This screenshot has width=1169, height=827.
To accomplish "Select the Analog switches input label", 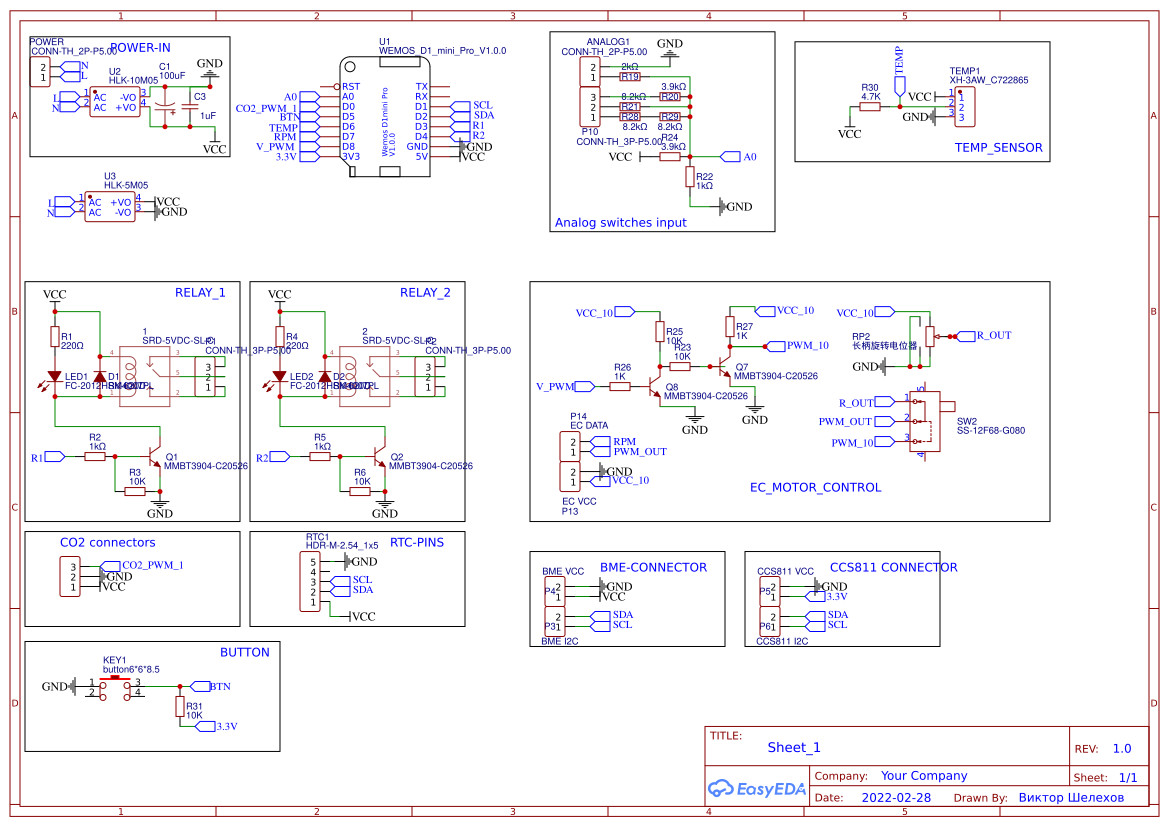I will tap(620, 223).
